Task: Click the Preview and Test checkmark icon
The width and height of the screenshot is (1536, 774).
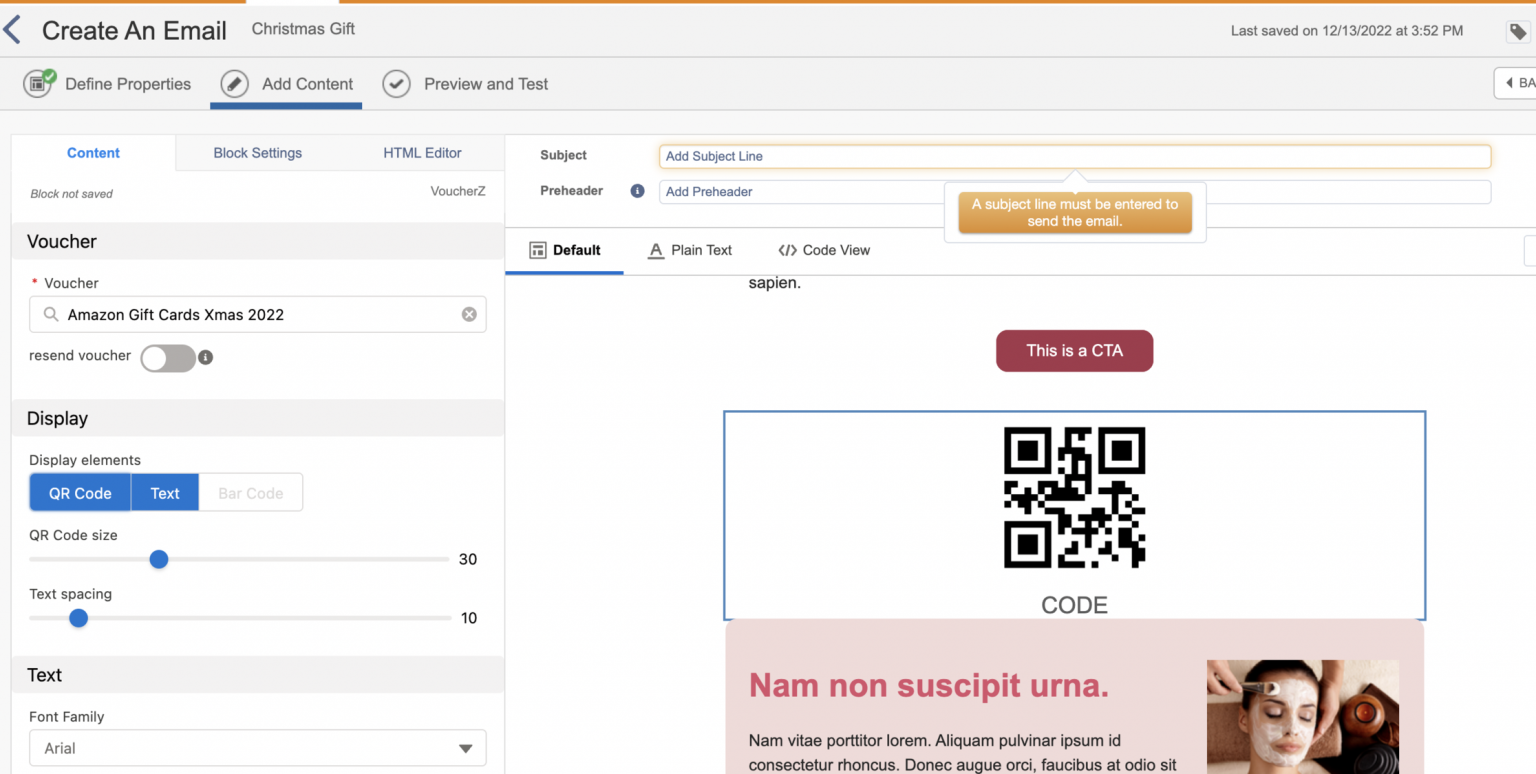Action: coord(396,84)
